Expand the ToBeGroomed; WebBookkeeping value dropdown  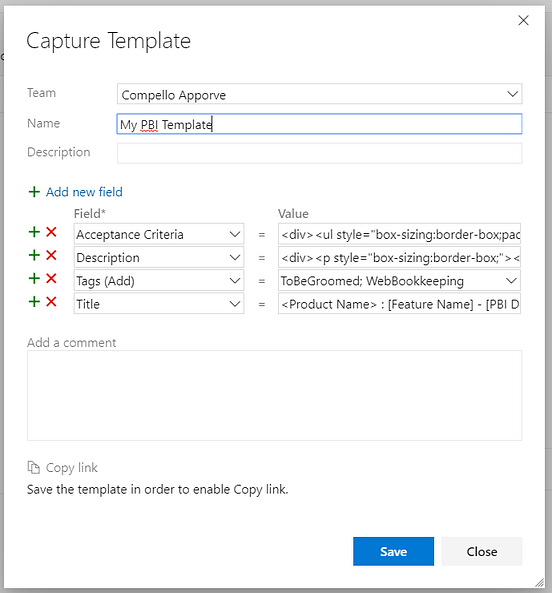point(511,281)
